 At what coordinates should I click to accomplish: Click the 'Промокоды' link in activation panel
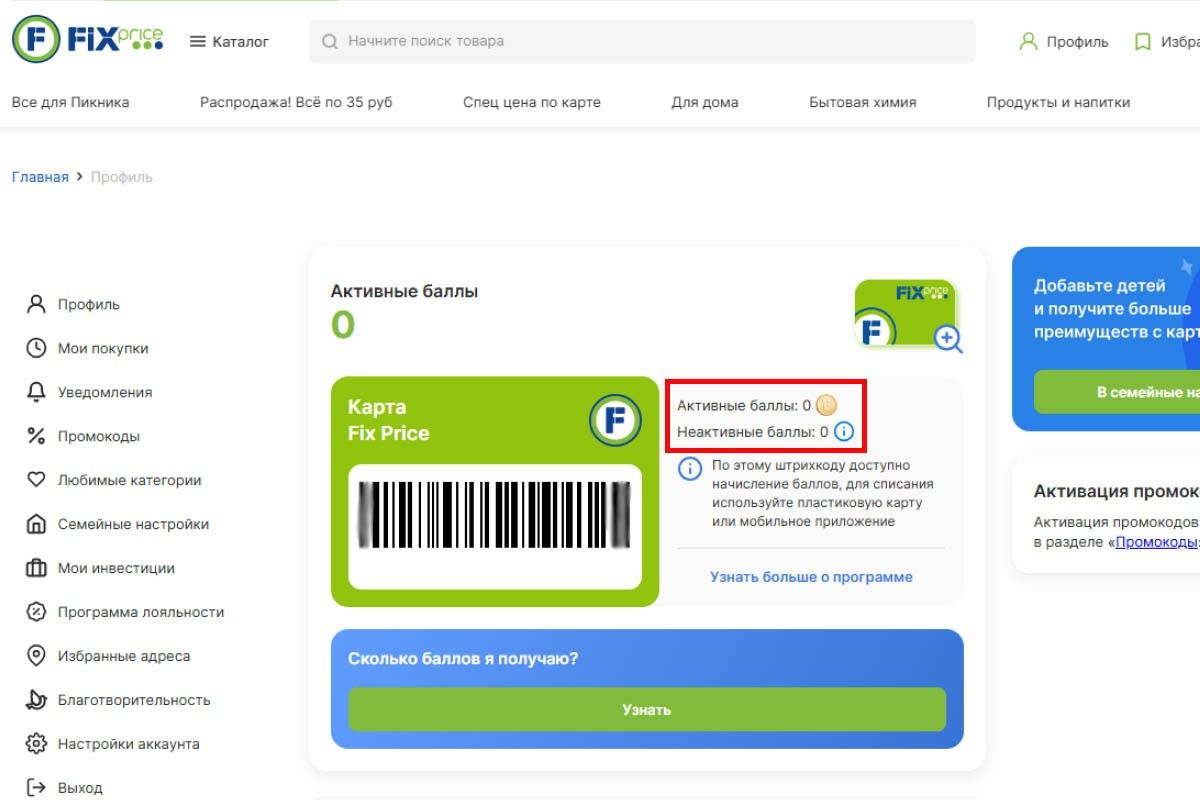[x=1156, y=542]
